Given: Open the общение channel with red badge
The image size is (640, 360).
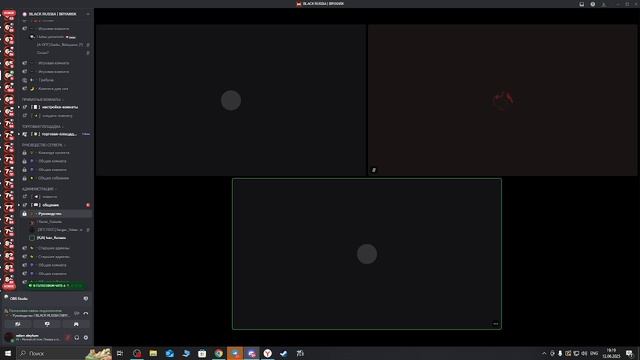Looking at the screenshot, I should (56, 205).
